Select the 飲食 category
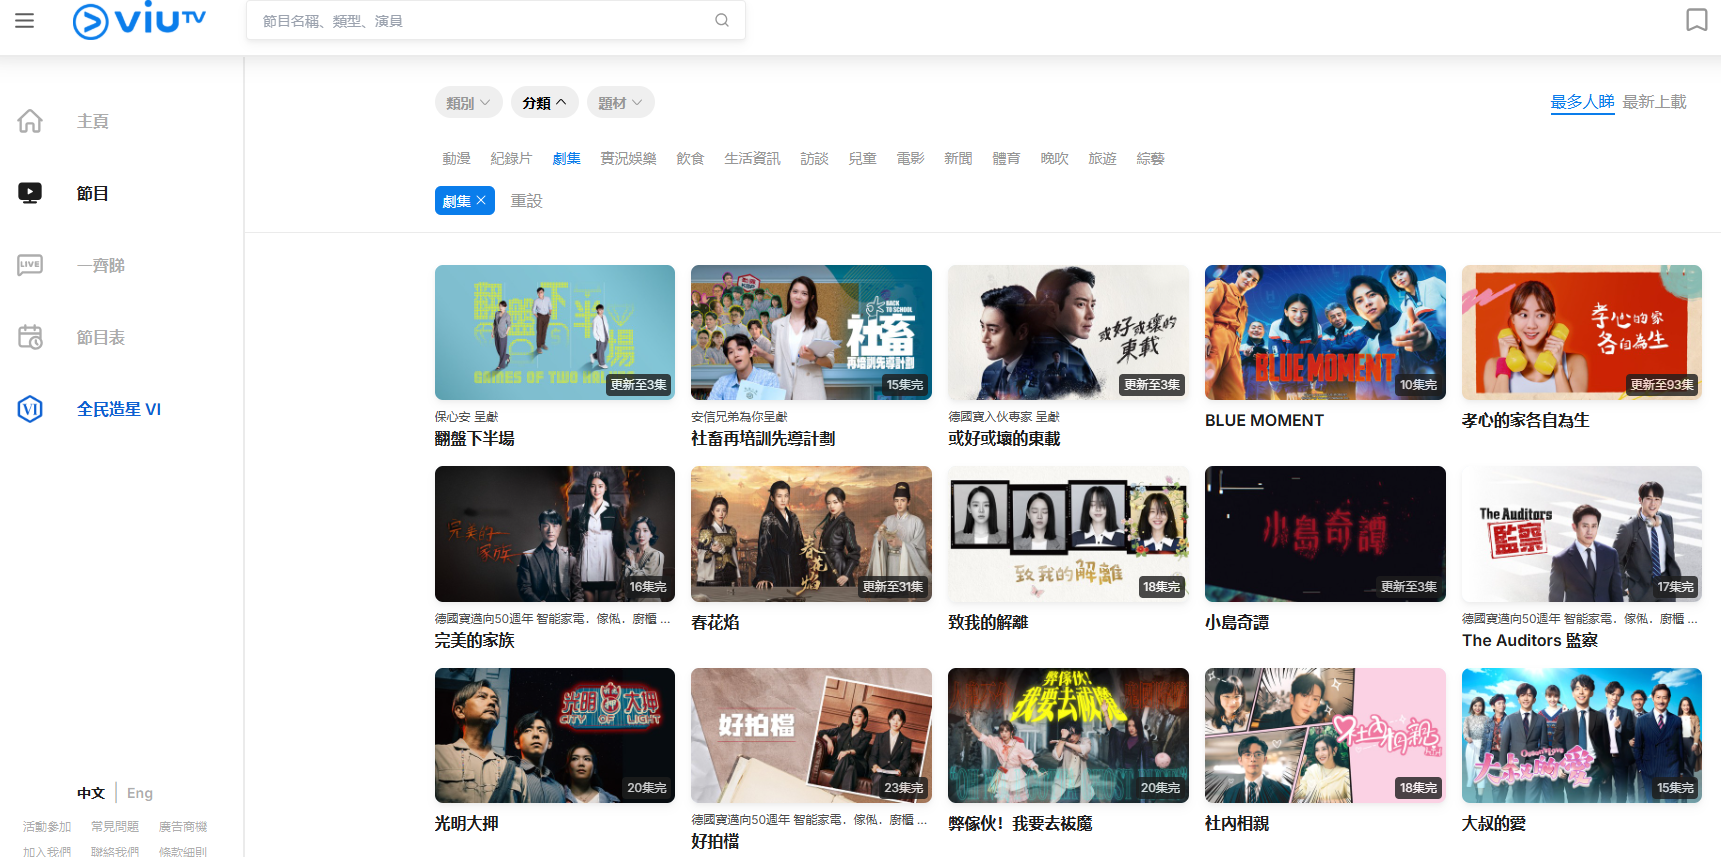This screenshot has width=1721, height=857. pyautogui.click(x=690, y=158)
